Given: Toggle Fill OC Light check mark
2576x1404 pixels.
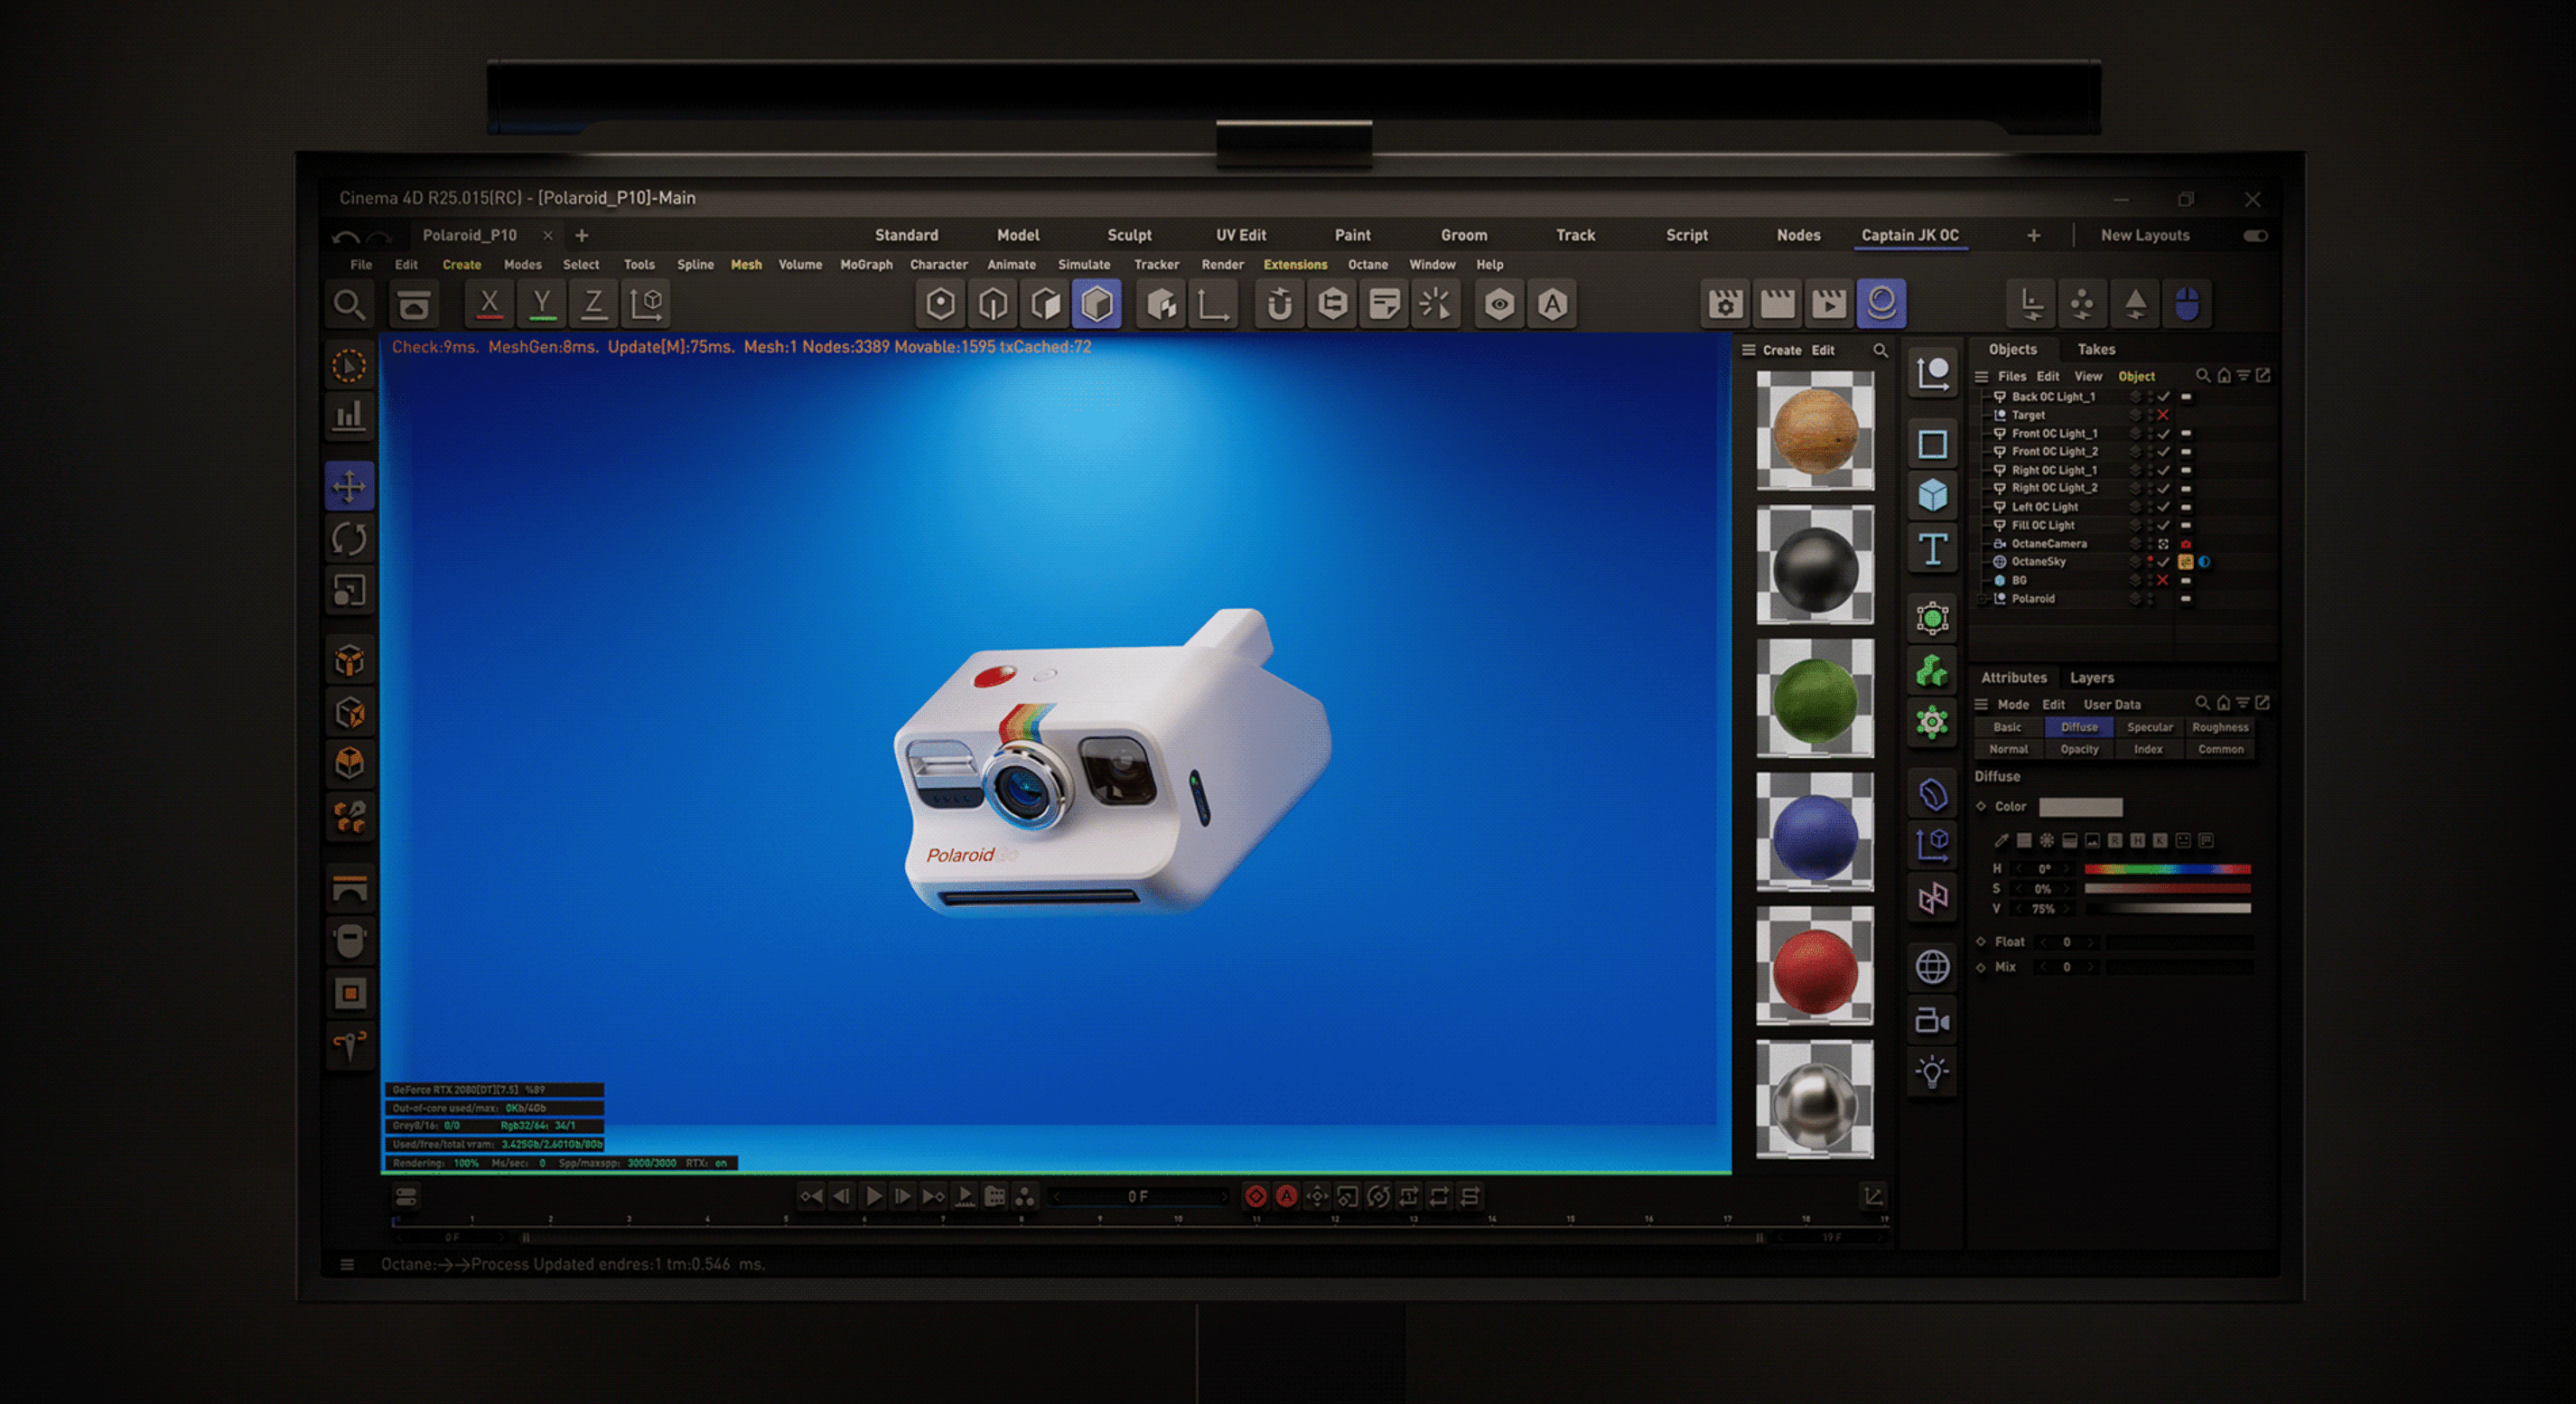Looking at the screenshot, I should (2163, 525).
